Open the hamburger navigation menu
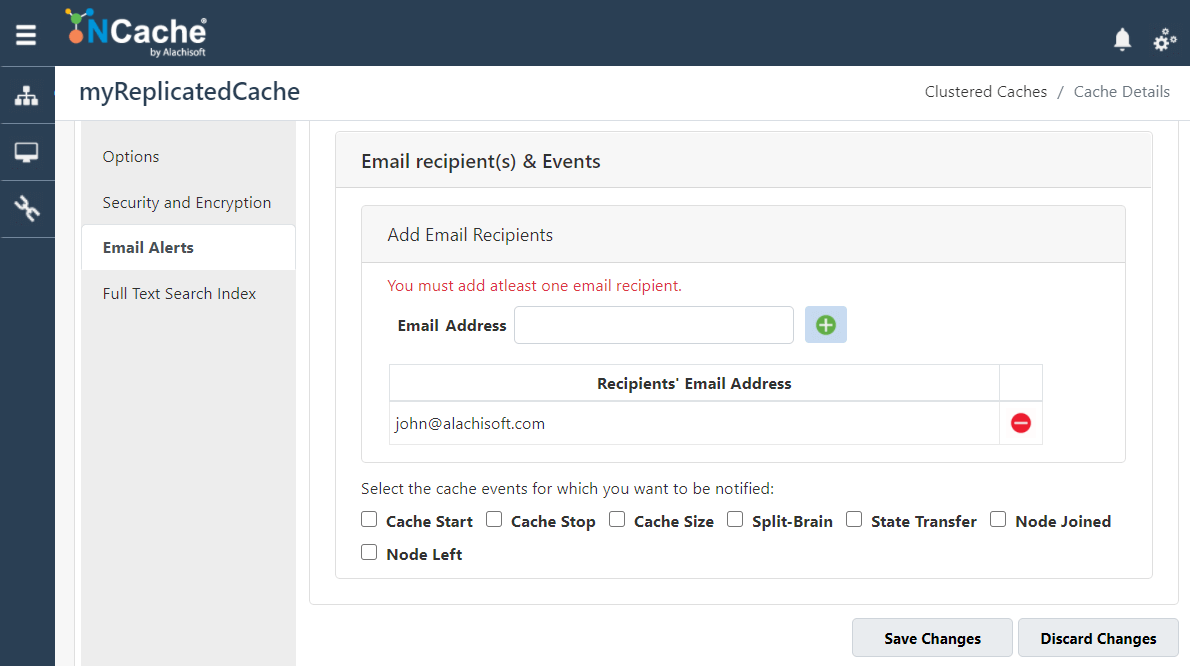Viewport: 1190px width, 666px height. (26, 35)
